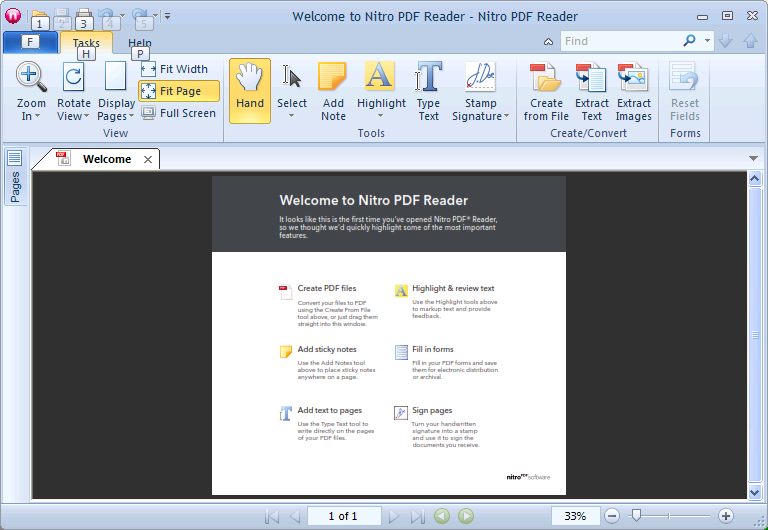The height and width of the screenshot is (530, 768).
Task: Click the zoom out minus button
Action: pos(612,516)
